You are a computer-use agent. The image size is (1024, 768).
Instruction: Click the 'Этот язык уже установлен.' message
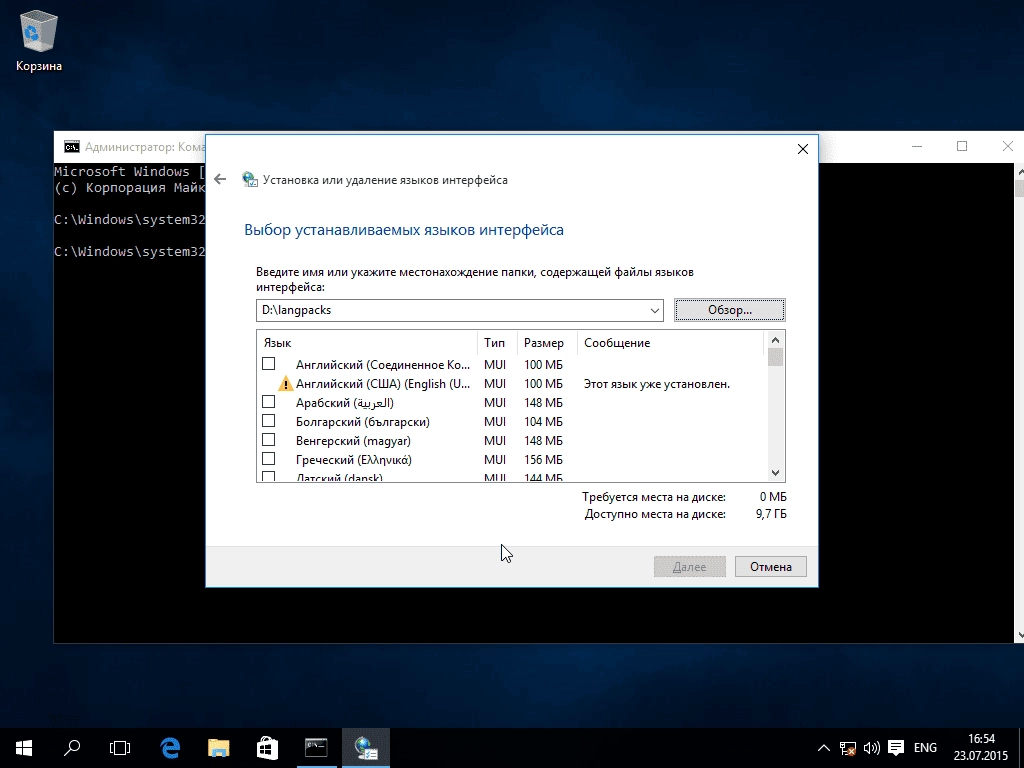coord(657,384)
